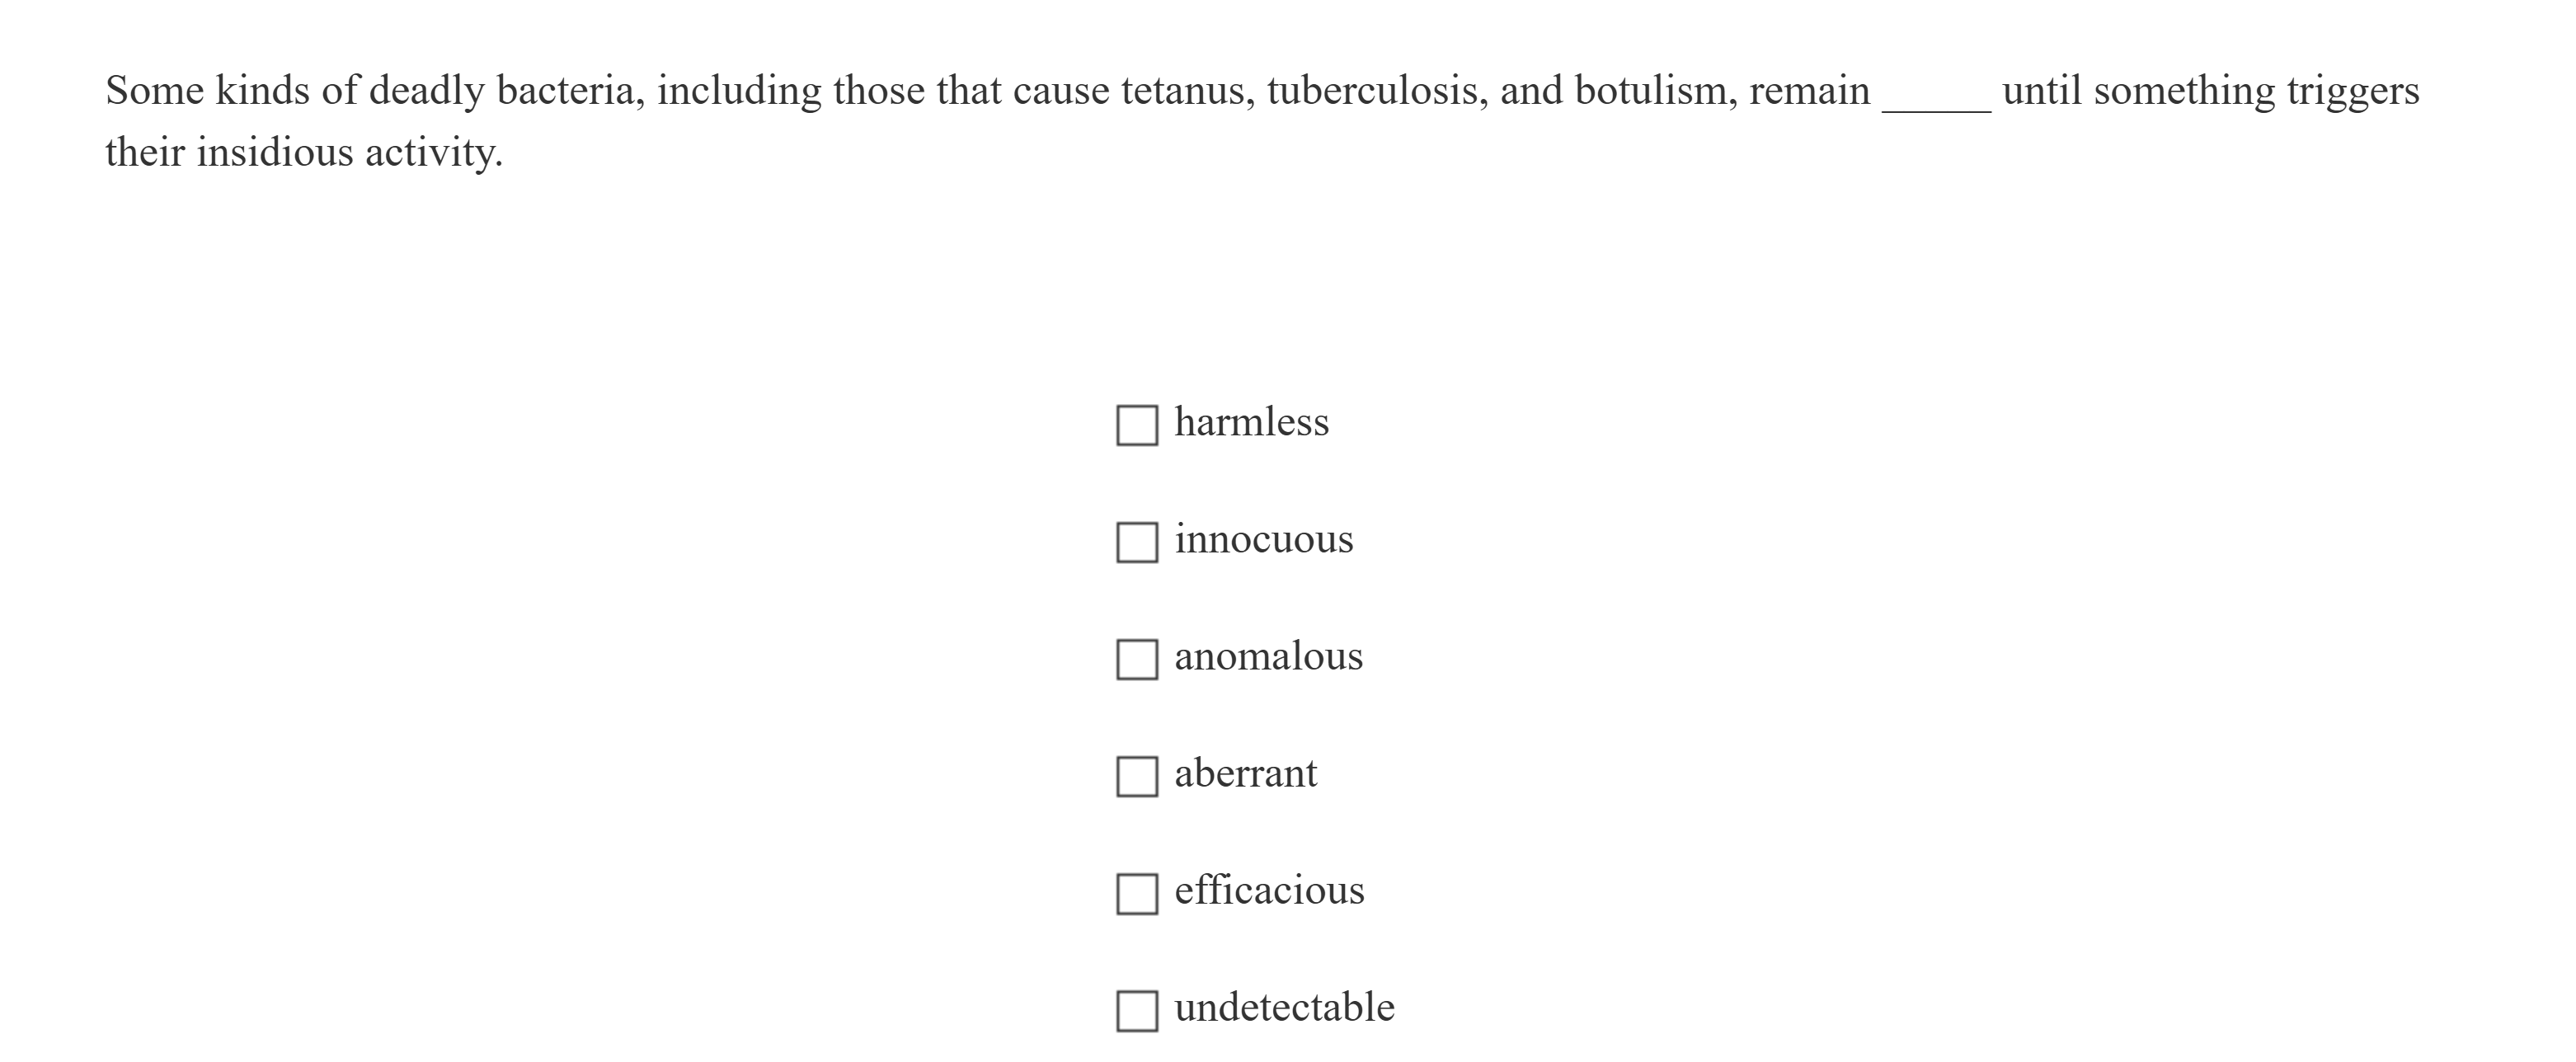Screen dimensions: 2576x1062
Task: Mark the aberrant checkbox
Action: pyautogui.click(x=1137, y=776)
